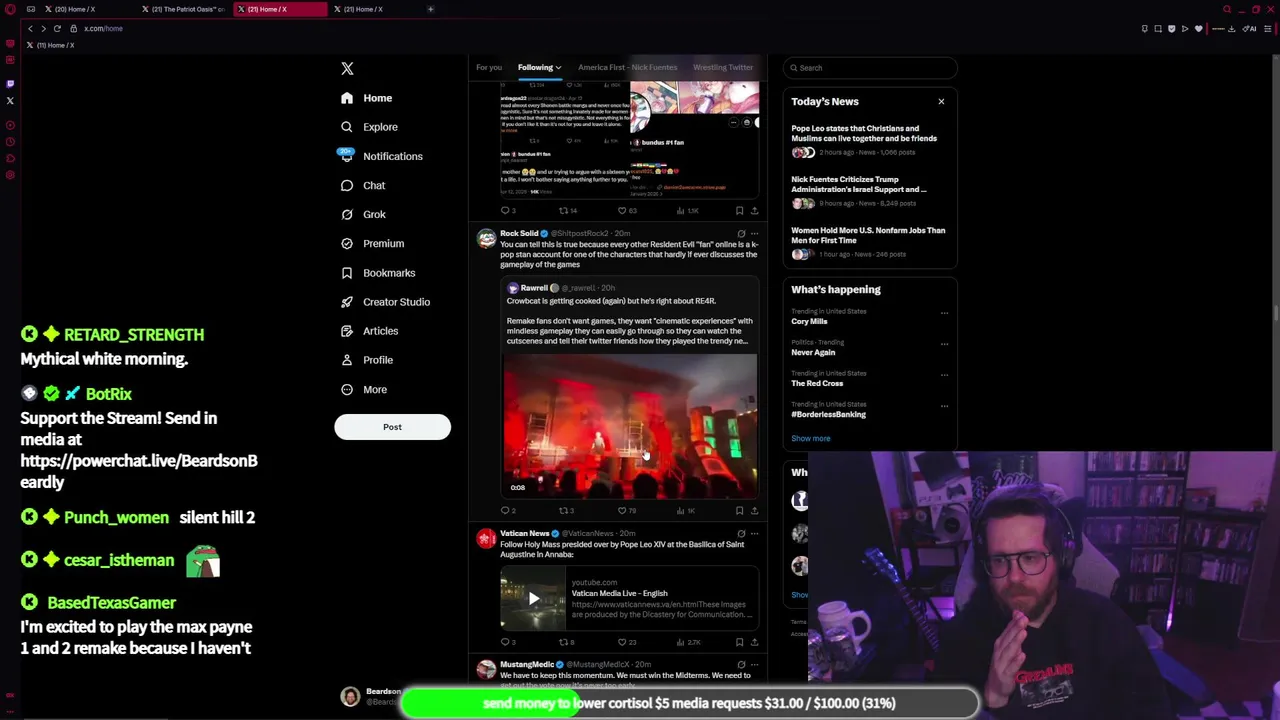This screenshot has height=720, width=1280.
Task: Open options for #BorderlessBanking trend
Action: [944, 405]
